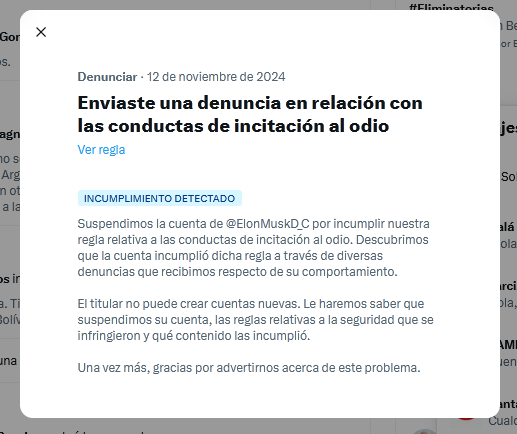Click the red avatar behind the dialog
The image size is (517, 434).
[x=466, y=418]
